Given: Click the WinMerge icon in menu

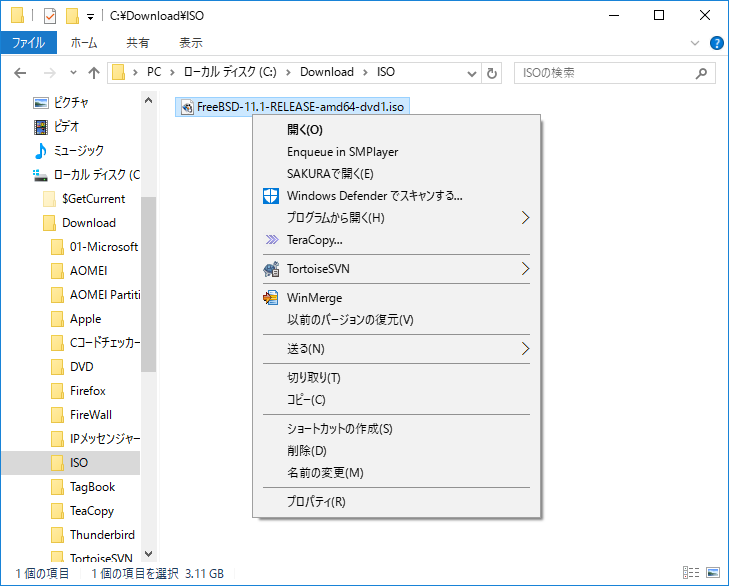Looking at the screenshot, I should tap(271, 298).
